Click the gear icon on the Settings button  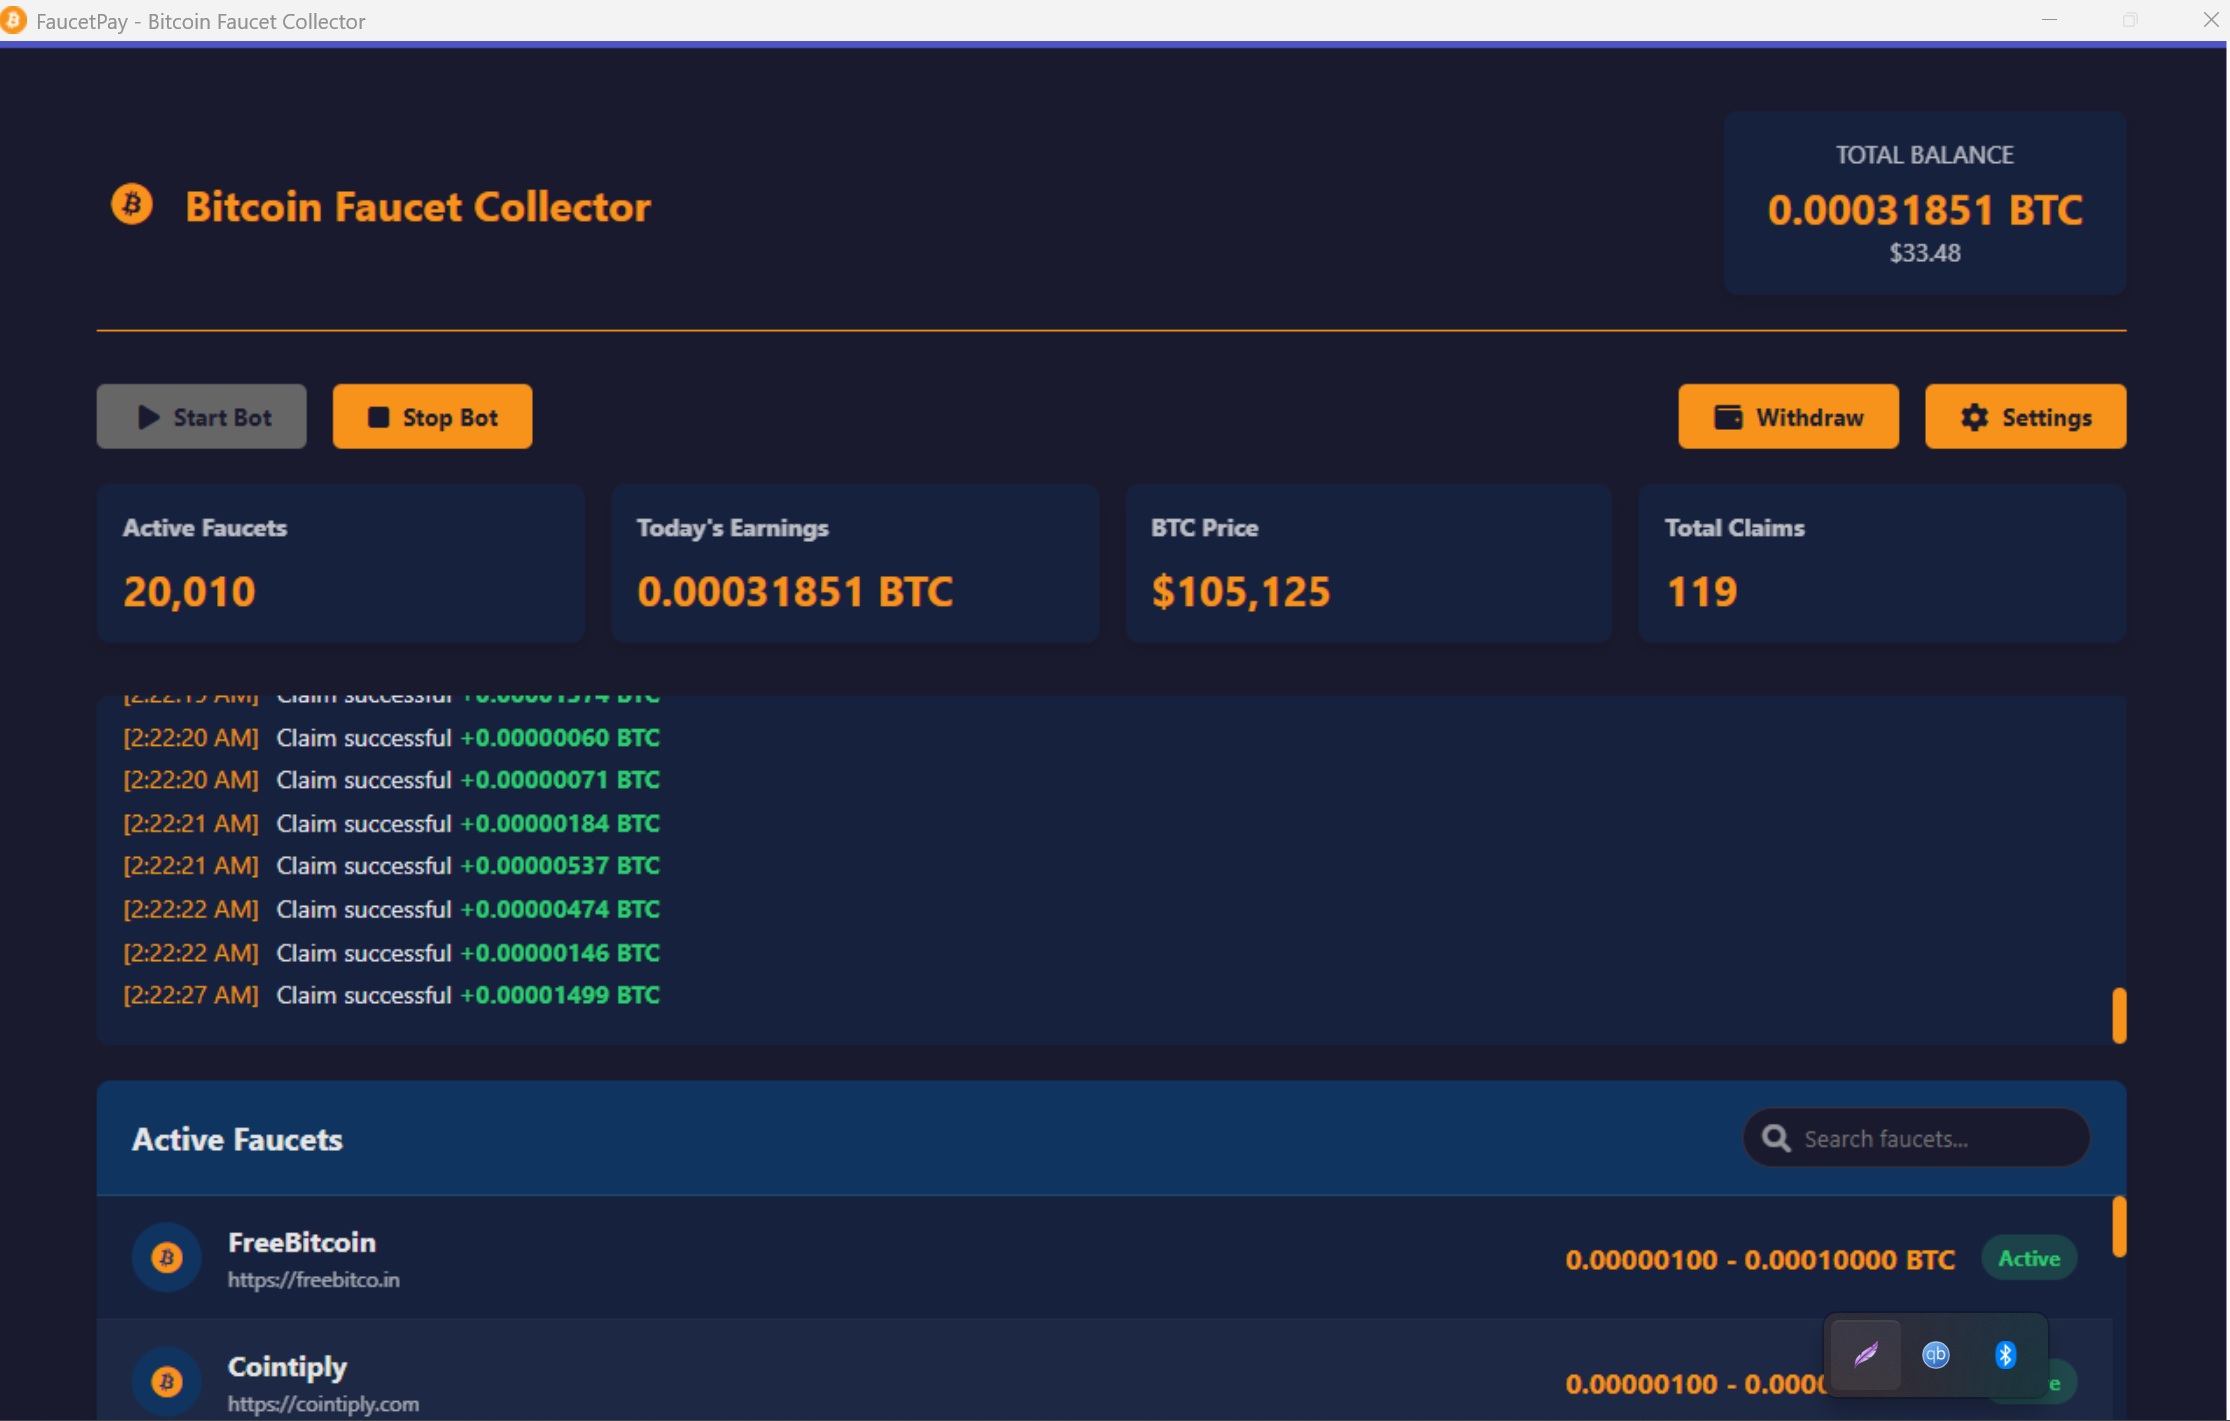(1974, 418)
